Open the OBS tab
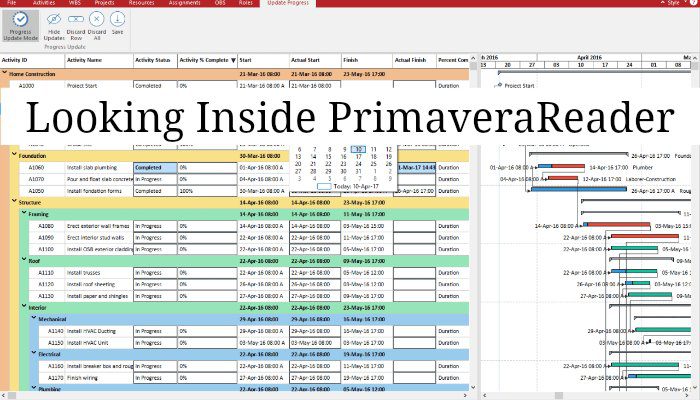The height and width of the screenshot is (400, 700). 220,3
